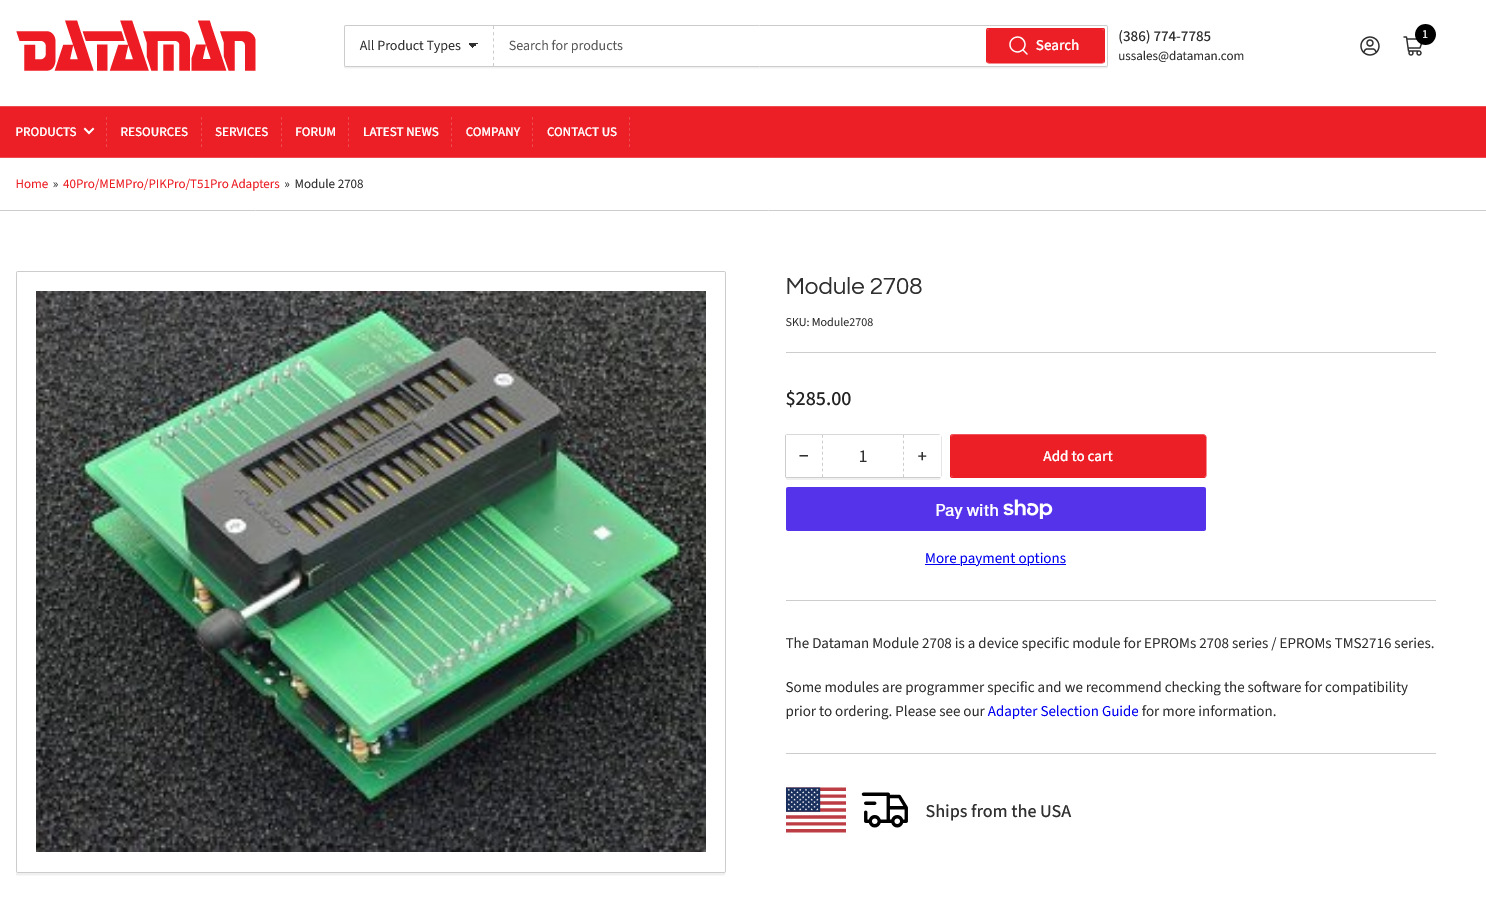Go to the Forum page
Image resolution: width=1486 pixels, height=904 pixels.
pos(315,132)
